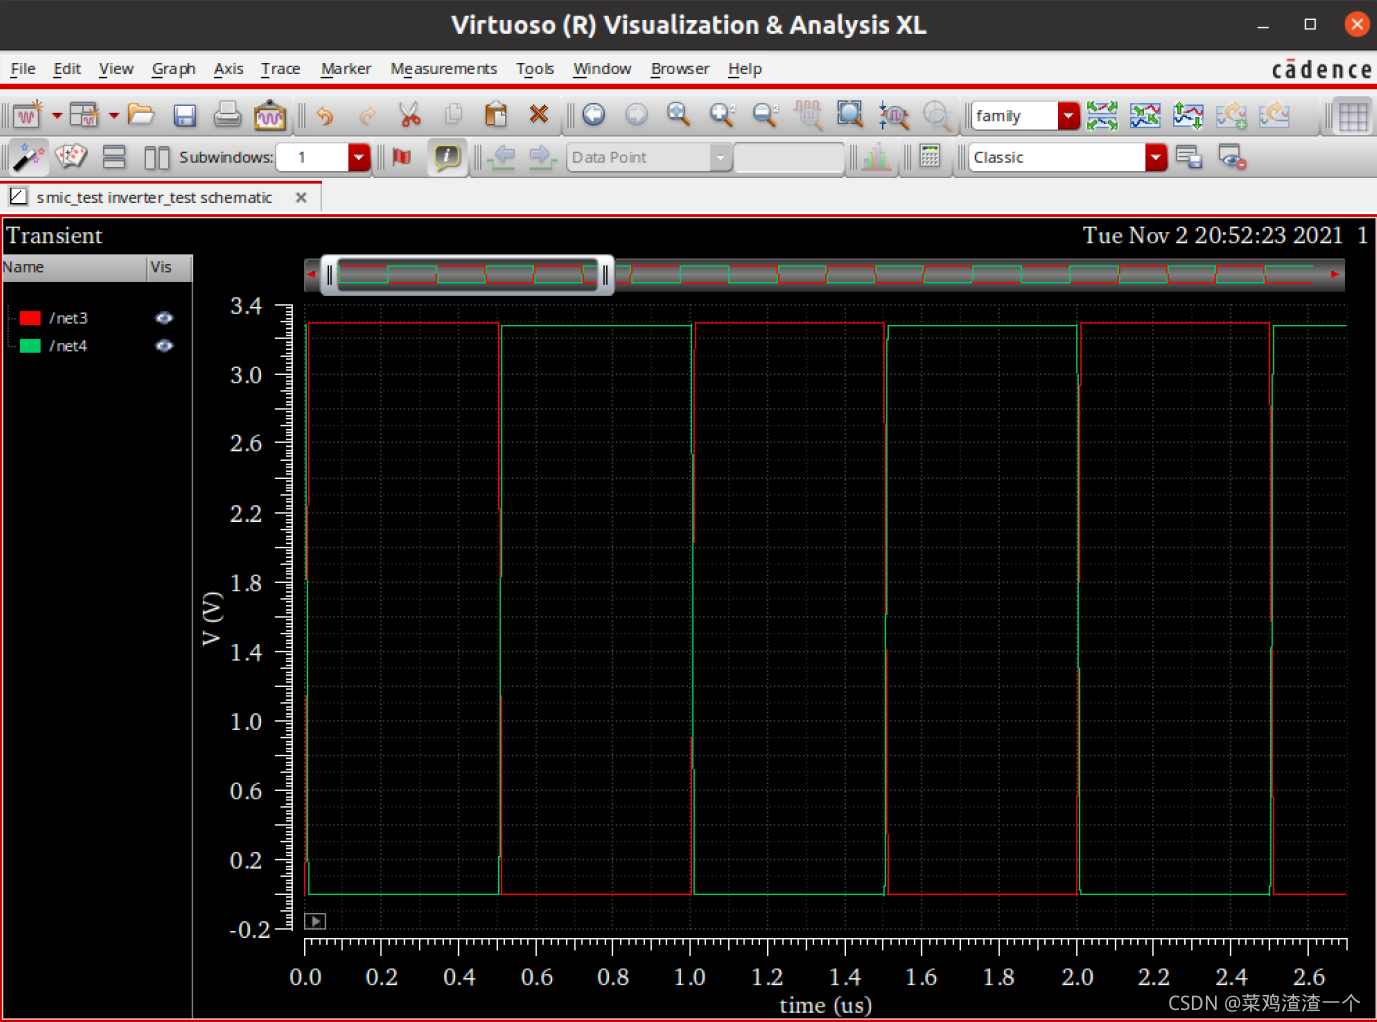Open the new window dropdown arrow
Screen dimensions: 1377x1022
coord(57,116)
